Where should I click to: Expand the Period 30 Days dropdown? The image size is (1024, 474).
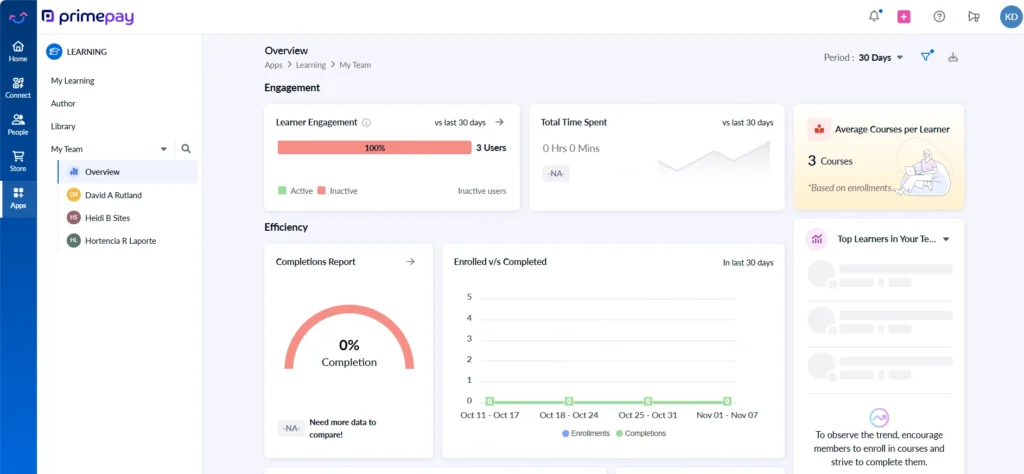point(866,58)
